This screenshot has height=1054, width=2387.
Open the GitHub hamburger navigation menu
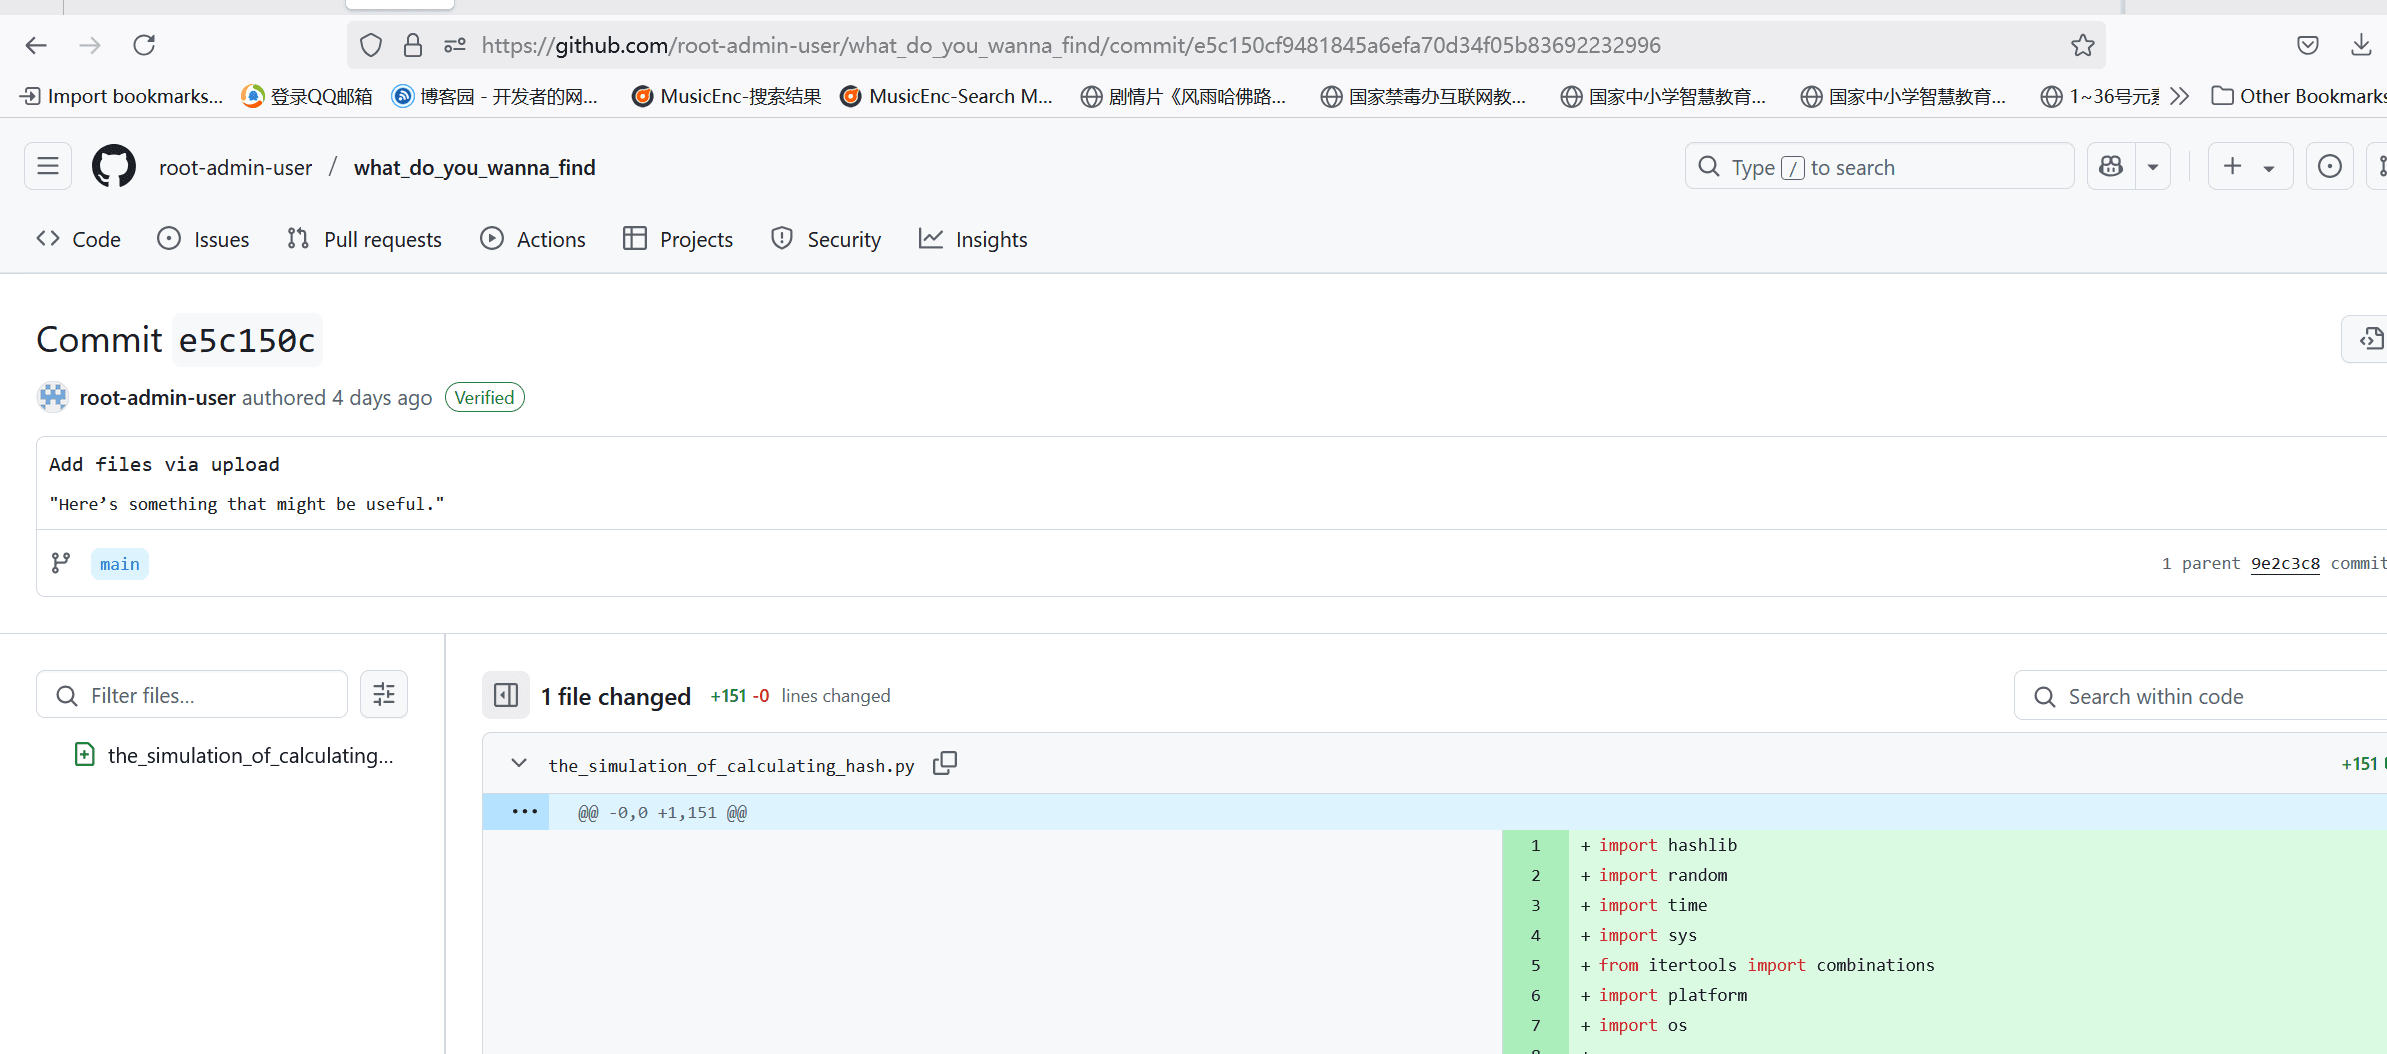click(48, 166)
